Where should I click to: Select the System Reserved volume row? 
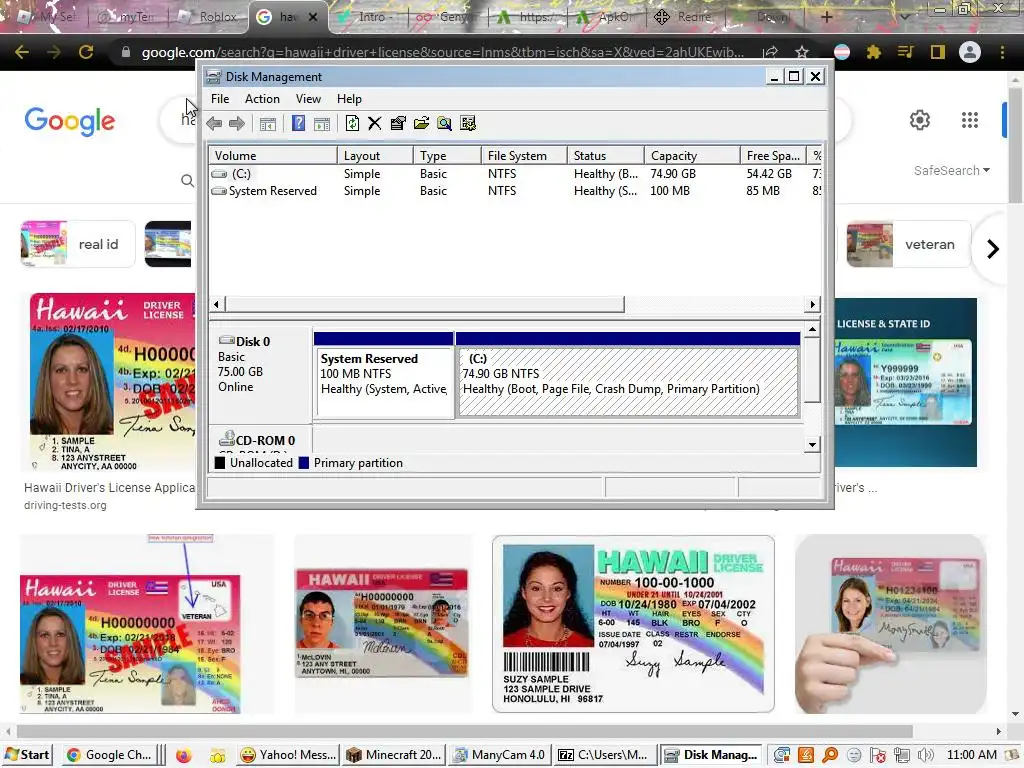click(x=515, y=191)
